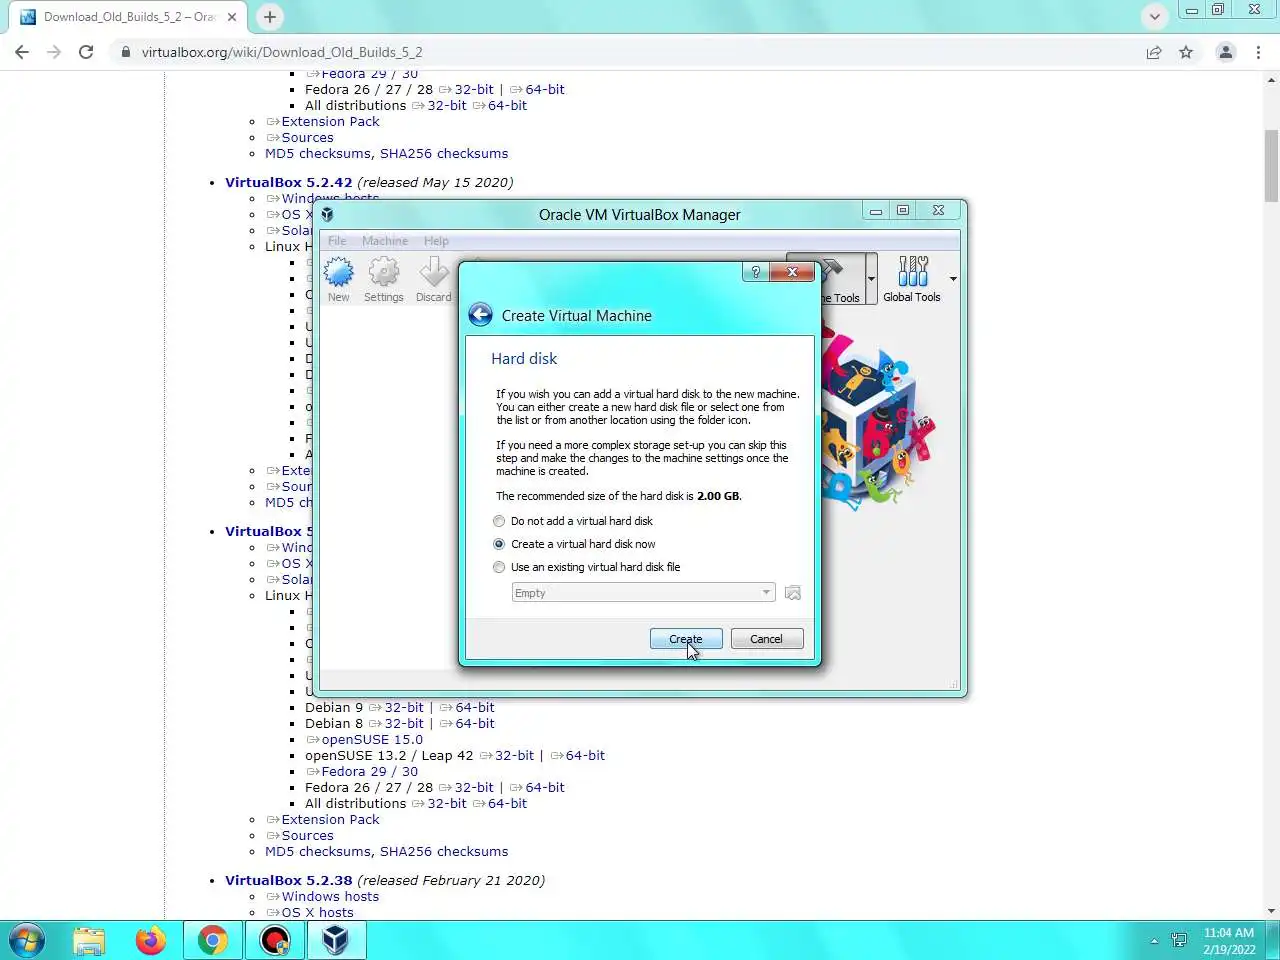Click the Create button

[x=686, y=639]
